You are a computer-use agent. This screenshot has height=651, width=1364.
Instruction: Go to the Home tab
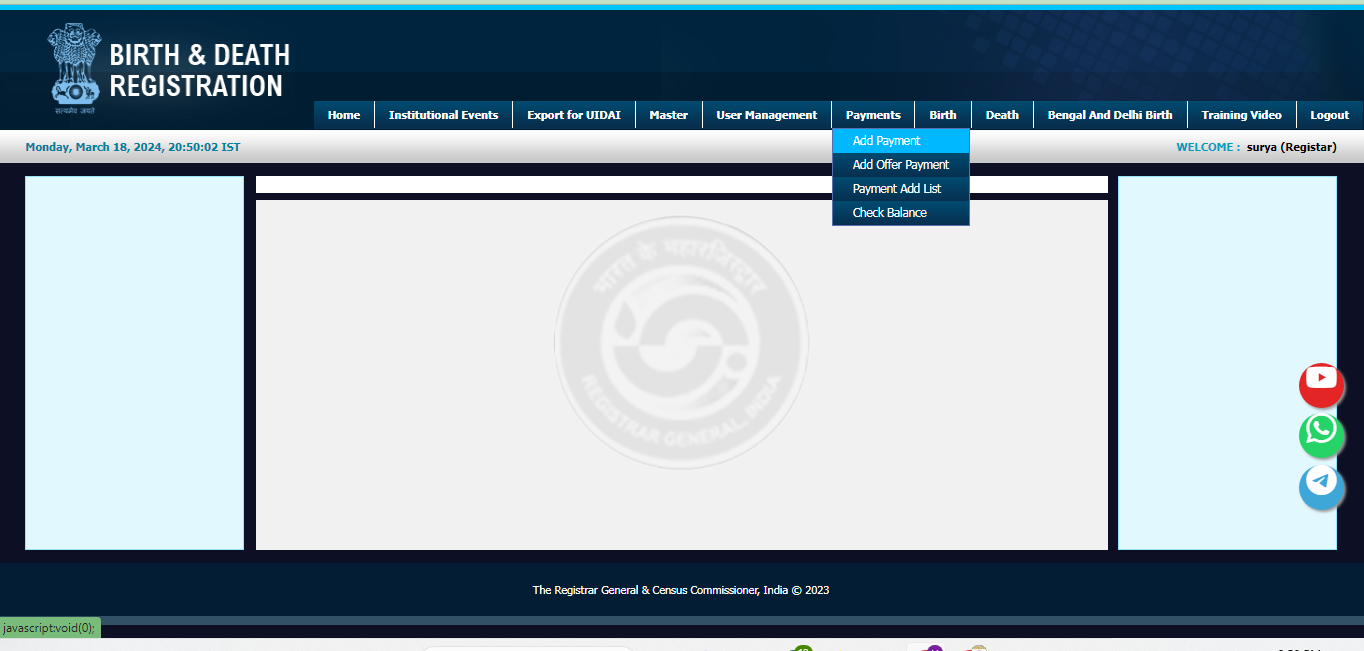[x=343, y=114]
